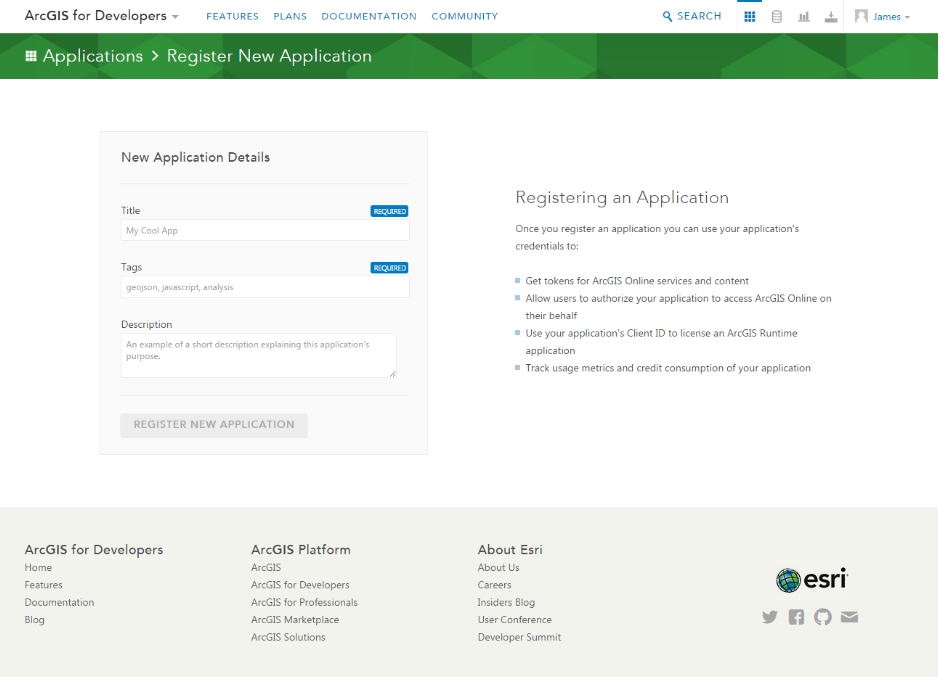Open footer Blog link

point(34,619)
